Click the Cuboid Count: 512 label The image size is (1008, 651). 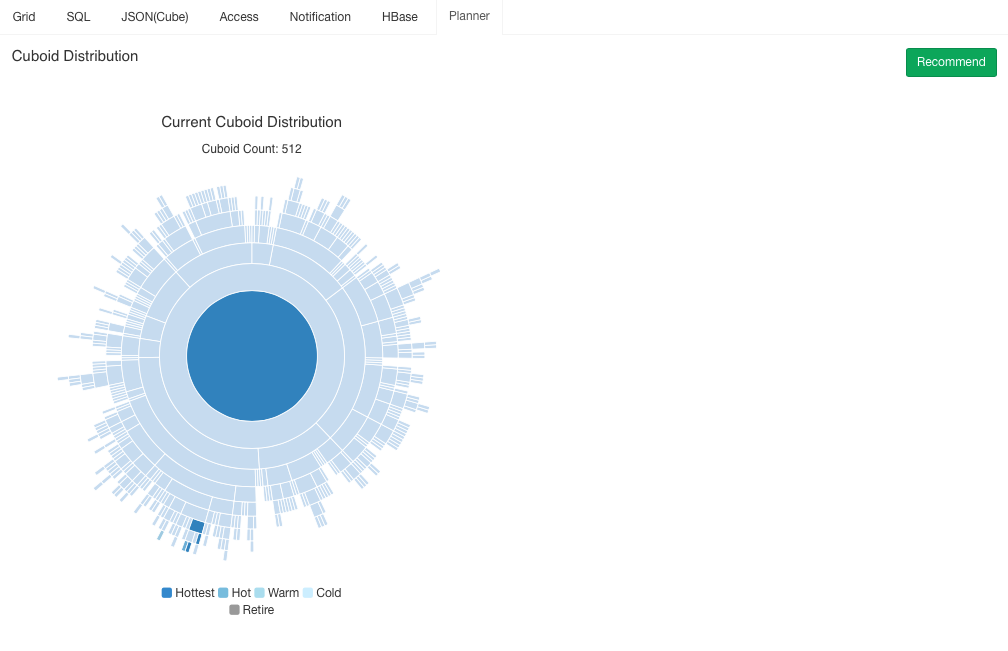(252, 149)
